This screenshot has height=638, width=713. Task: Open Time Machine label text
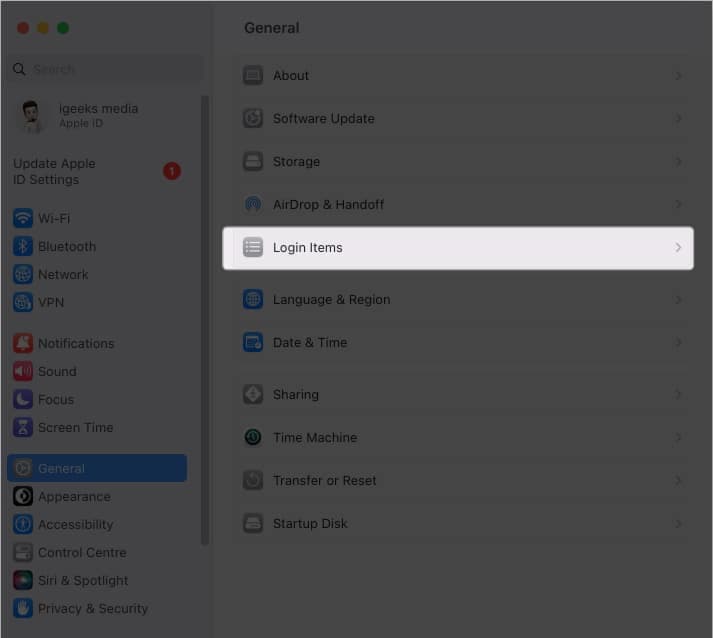tap(315, 437)
